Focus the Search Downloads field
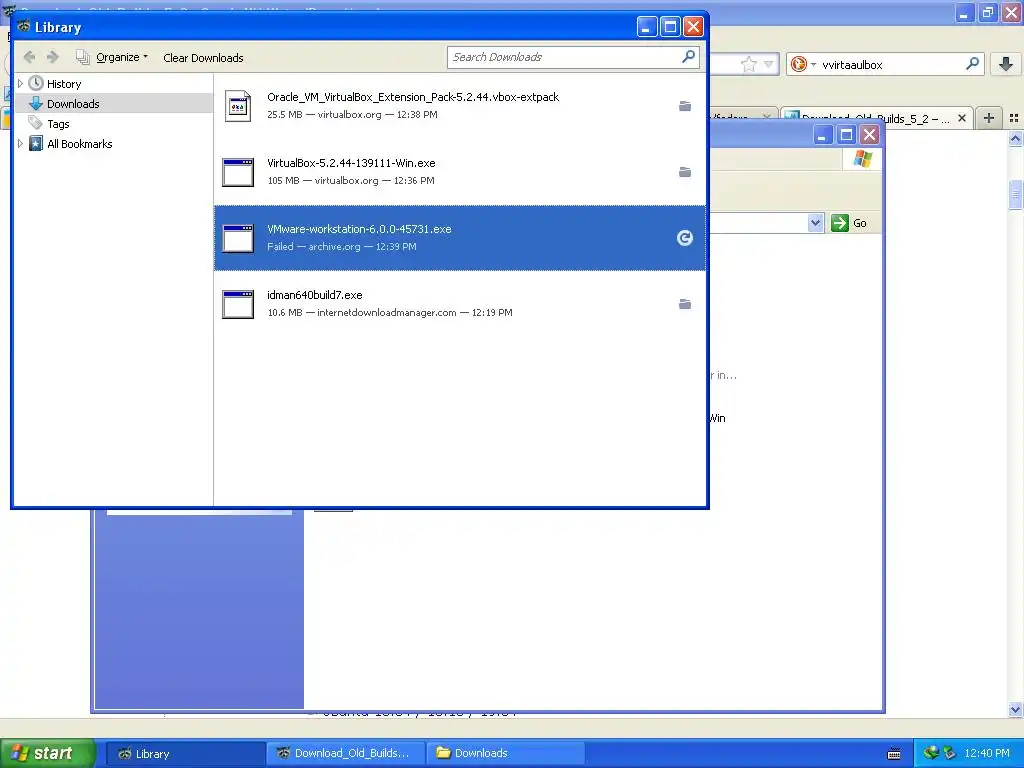The height and width of the screenshot is (768, 1024). (x=573, y=57)
